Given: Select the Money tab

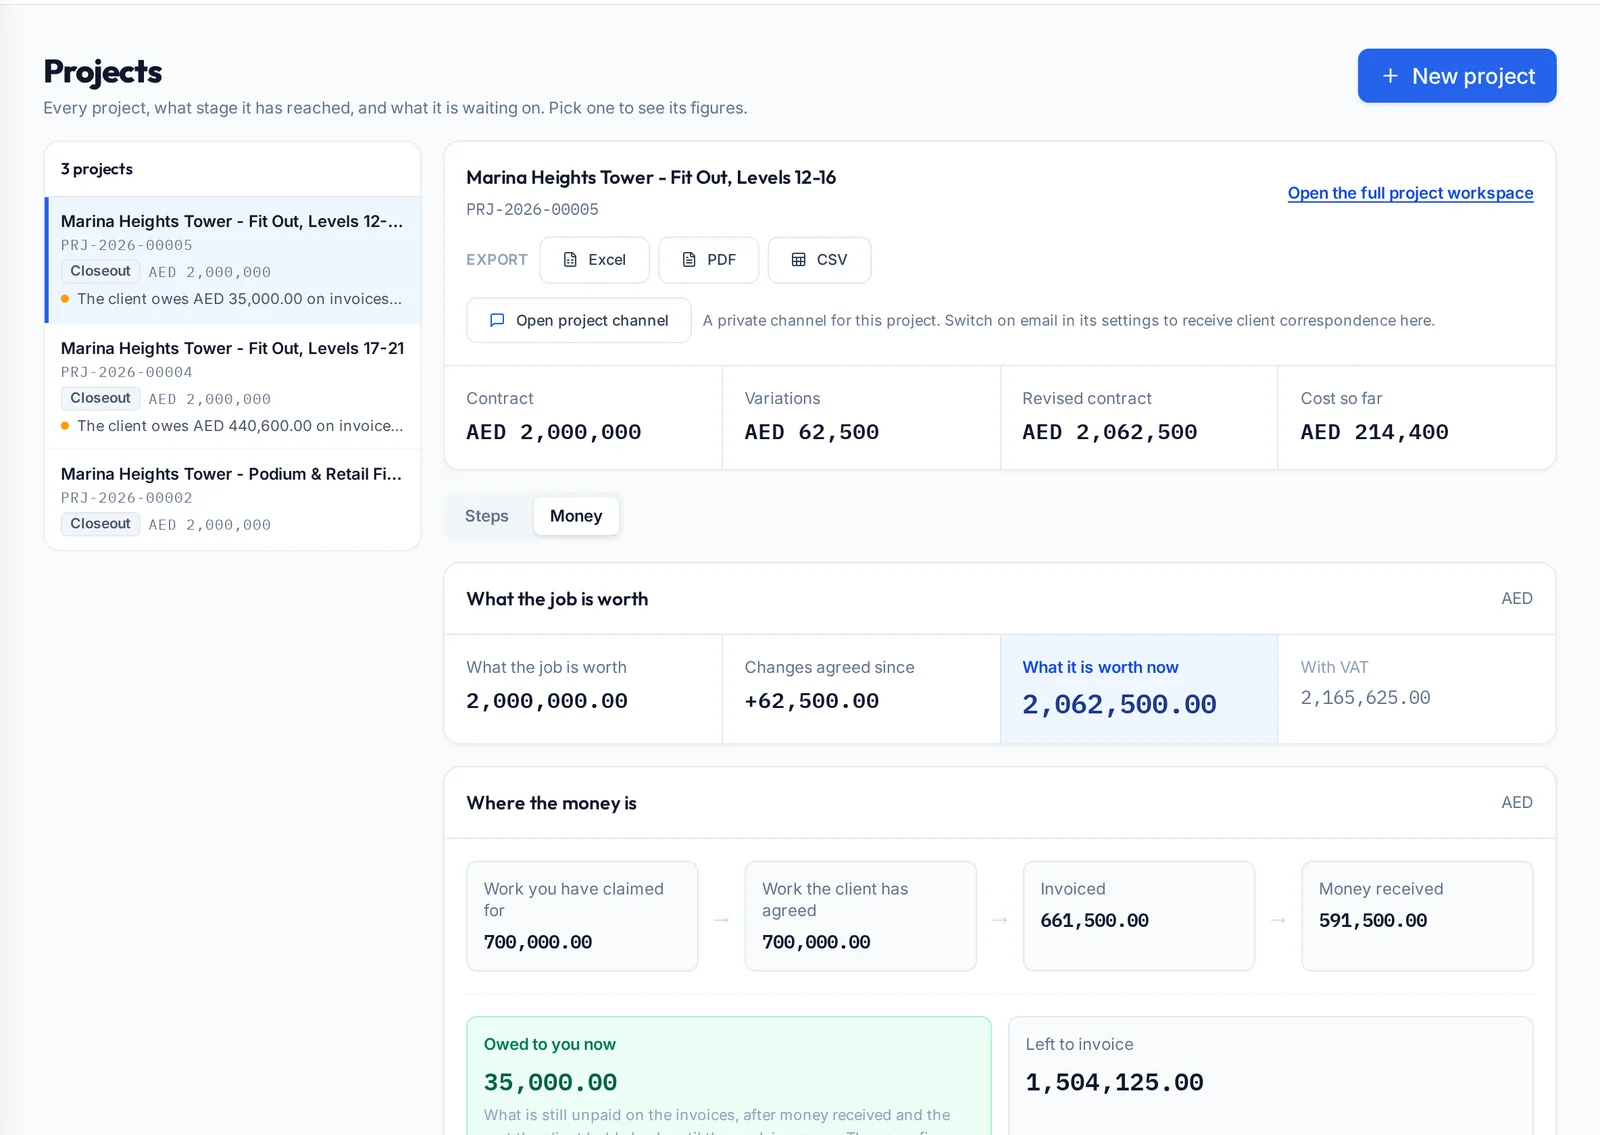Looking at the screenshot, I should [576, 516].
